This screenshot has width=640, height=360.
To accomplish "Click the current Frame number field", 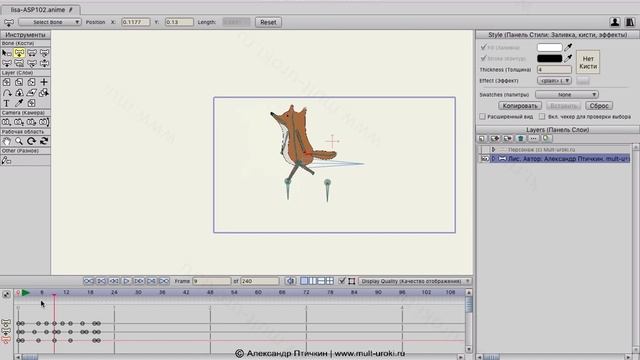I will coord(212,281).
